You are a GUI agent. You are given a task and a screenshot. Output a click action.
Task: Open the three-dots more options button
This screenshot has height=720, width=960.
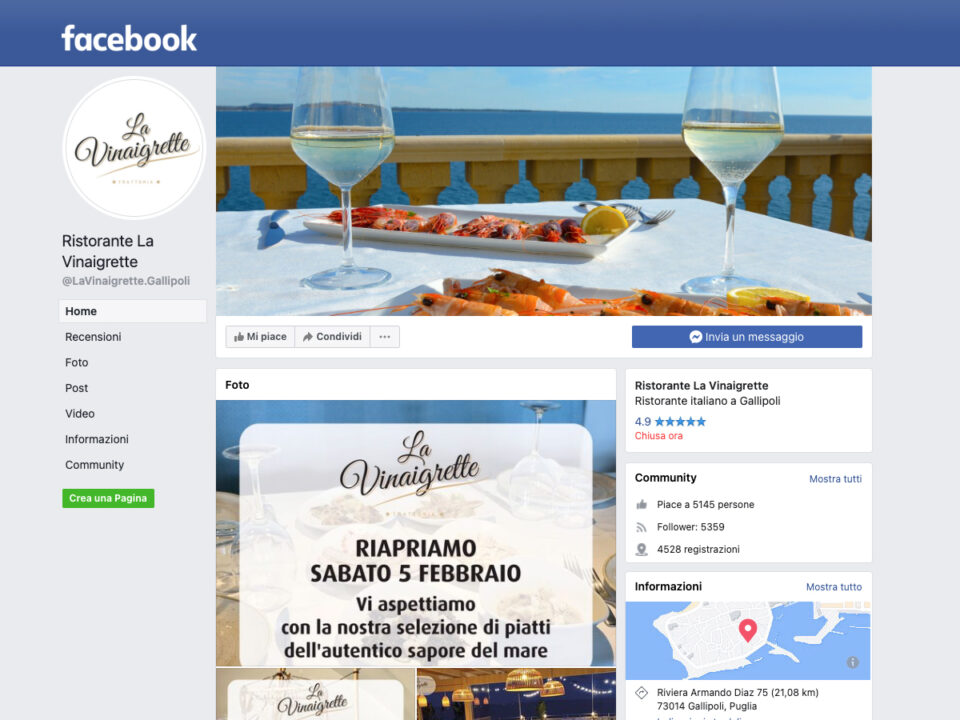click(384, 337)
